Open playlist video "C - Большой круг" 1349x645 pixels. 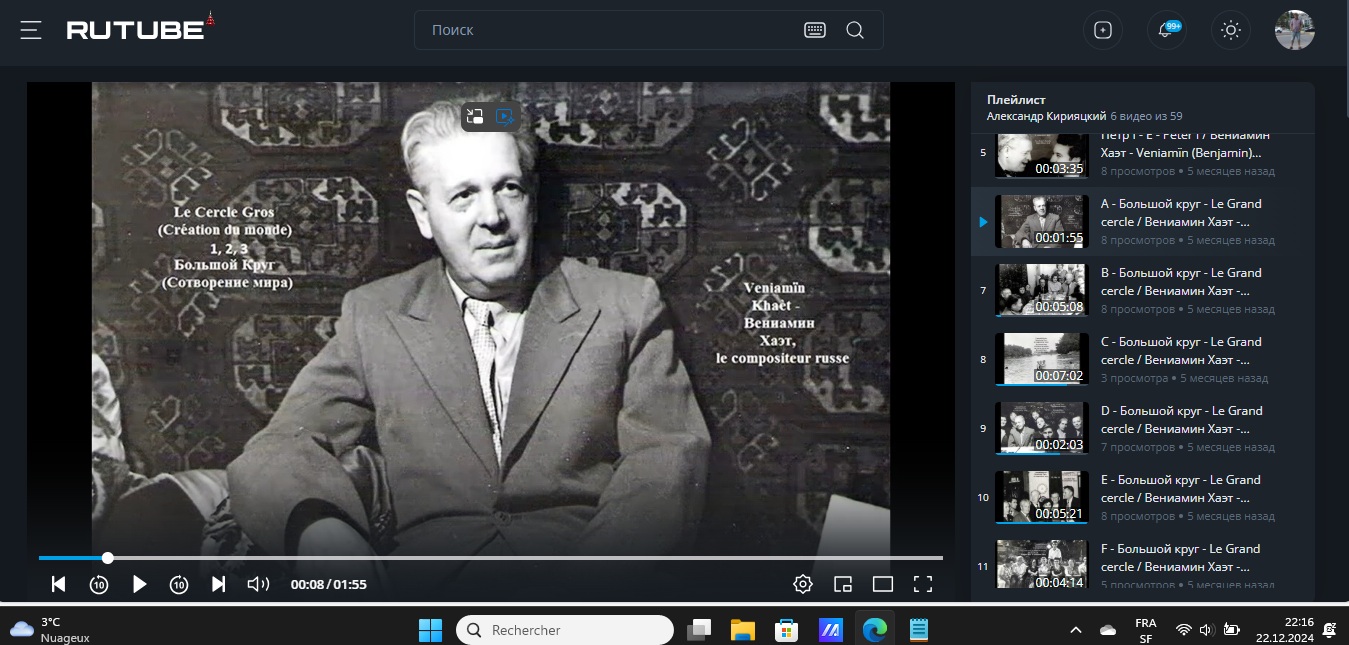(x=1180, y=350)
